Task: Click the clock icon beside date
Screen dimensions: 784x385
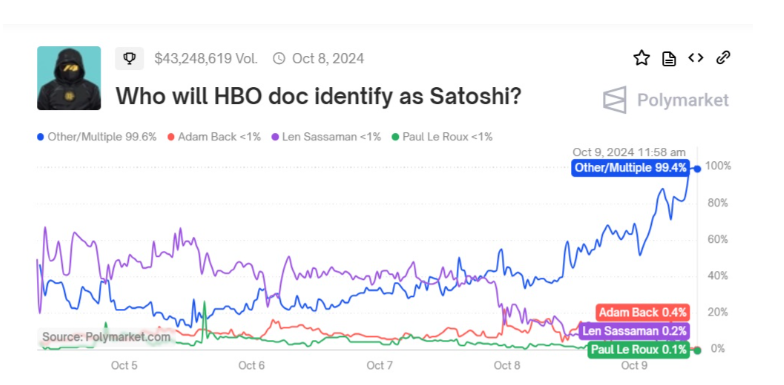Action: [x=279, y=58]
